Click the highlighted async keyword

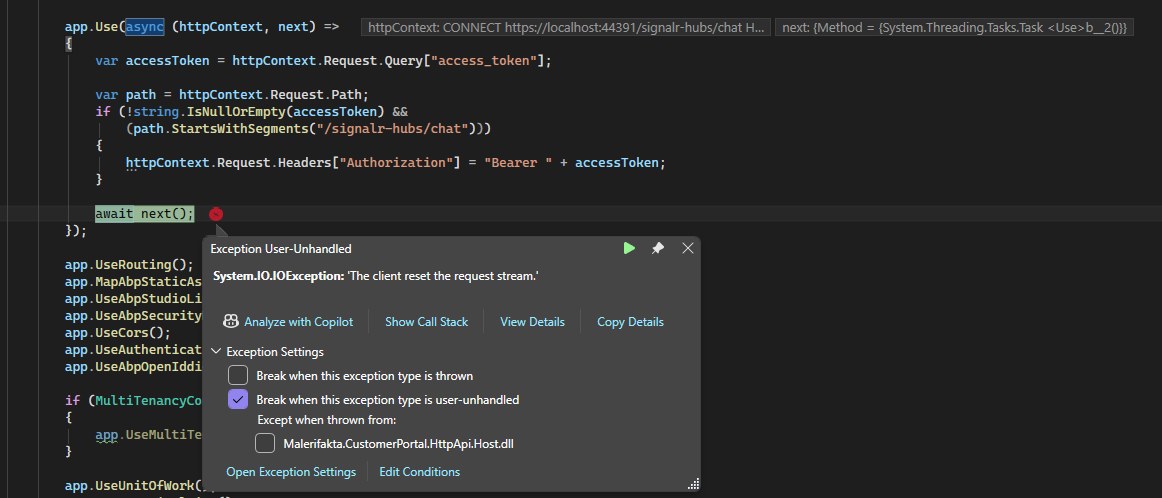pos(145,25)
